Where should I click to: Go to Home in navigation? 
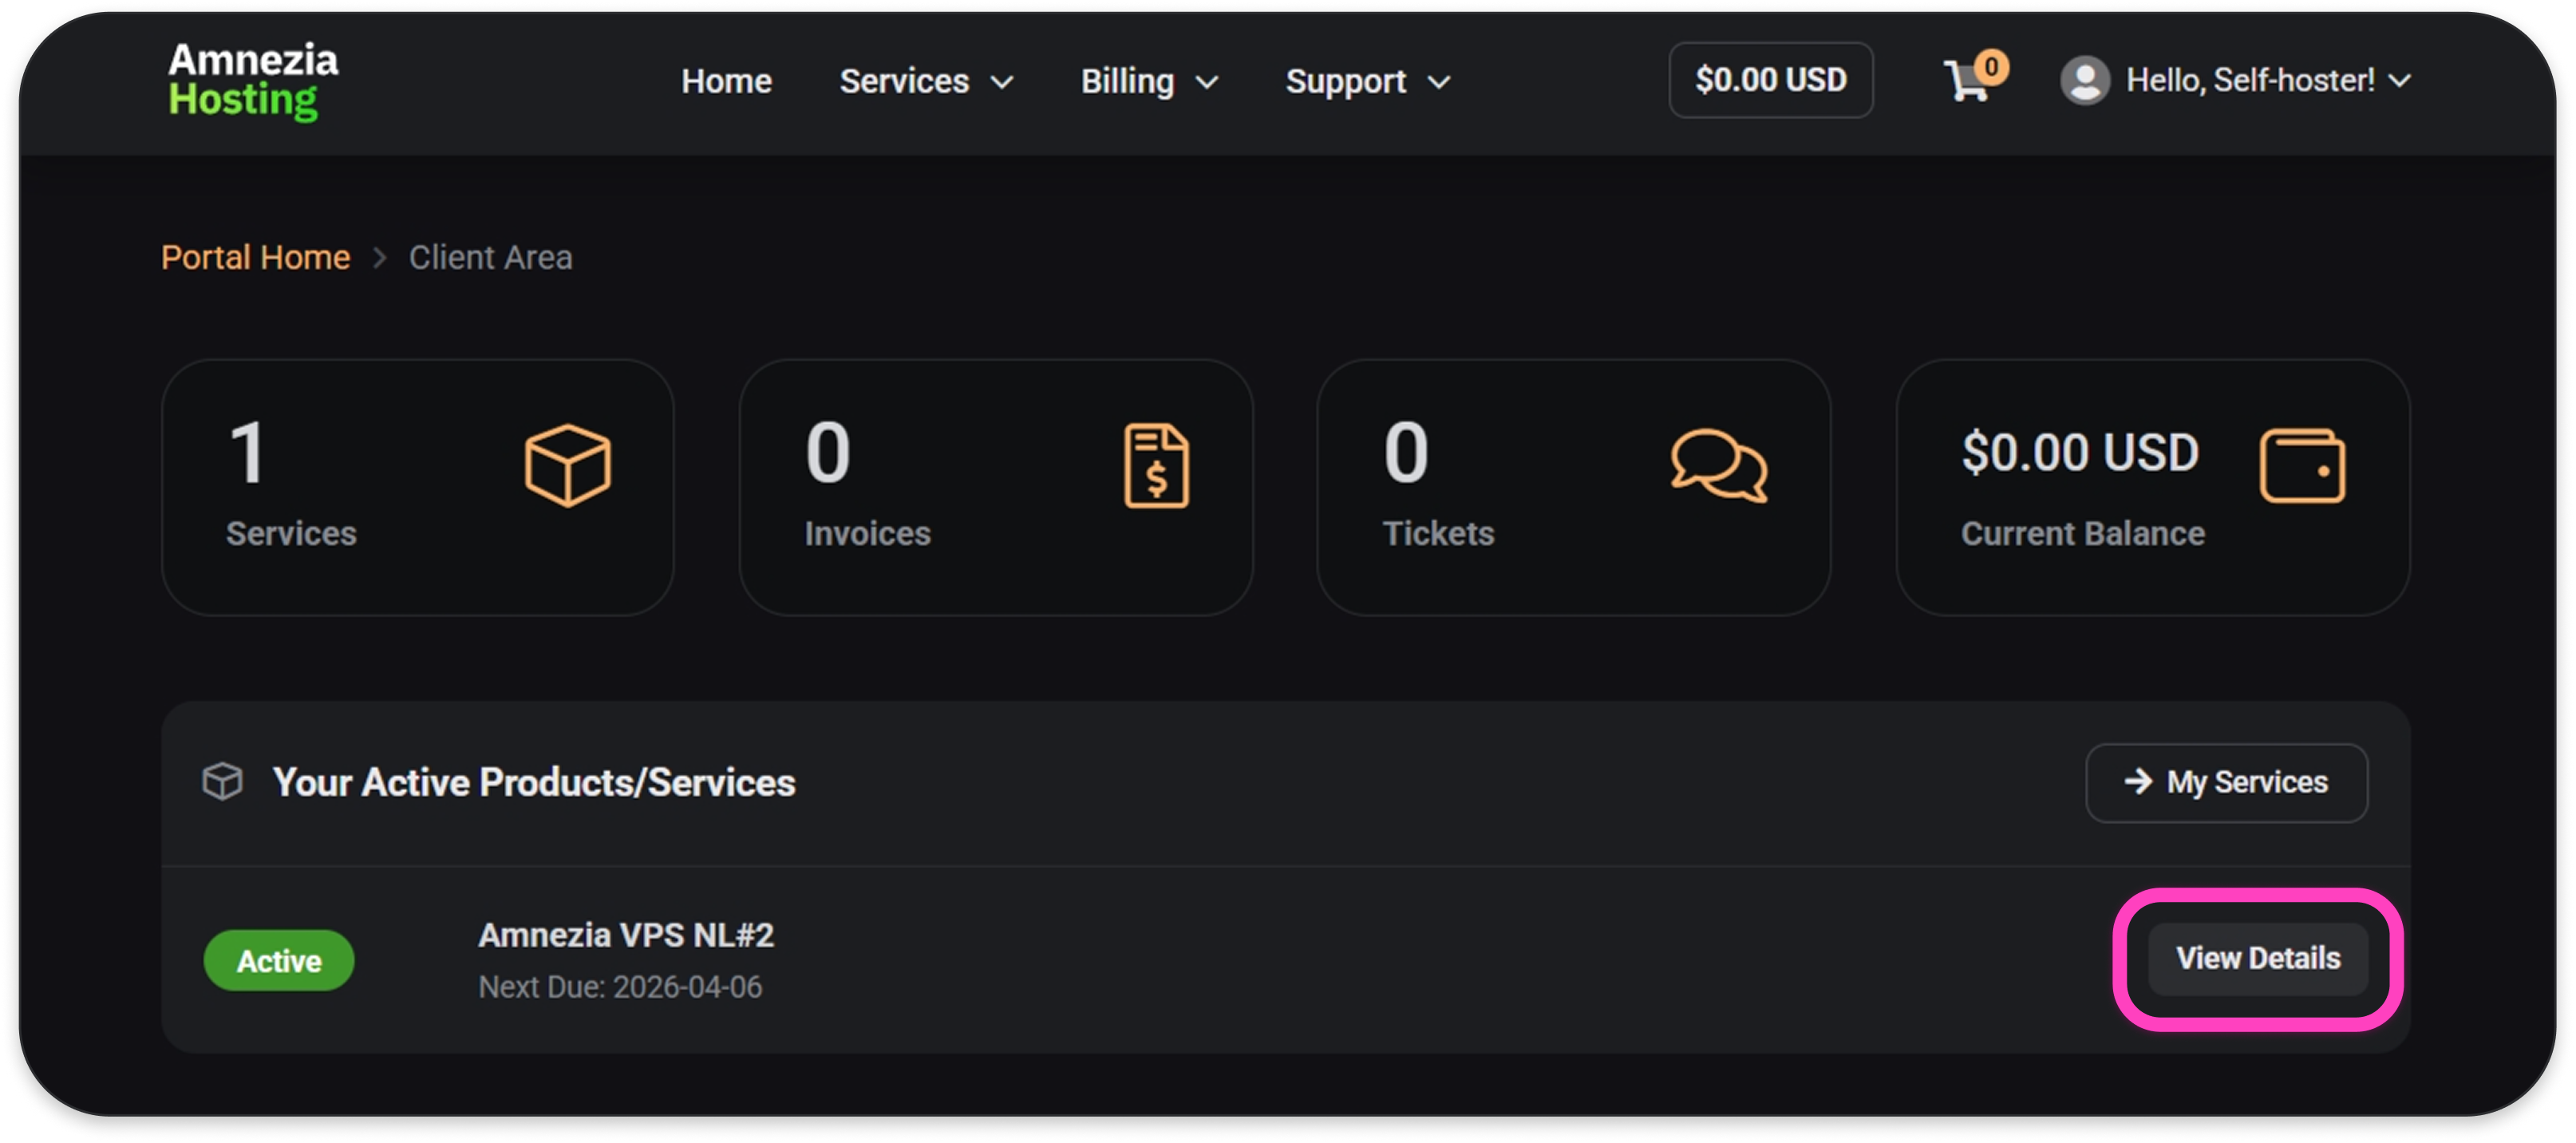point(726,81)
